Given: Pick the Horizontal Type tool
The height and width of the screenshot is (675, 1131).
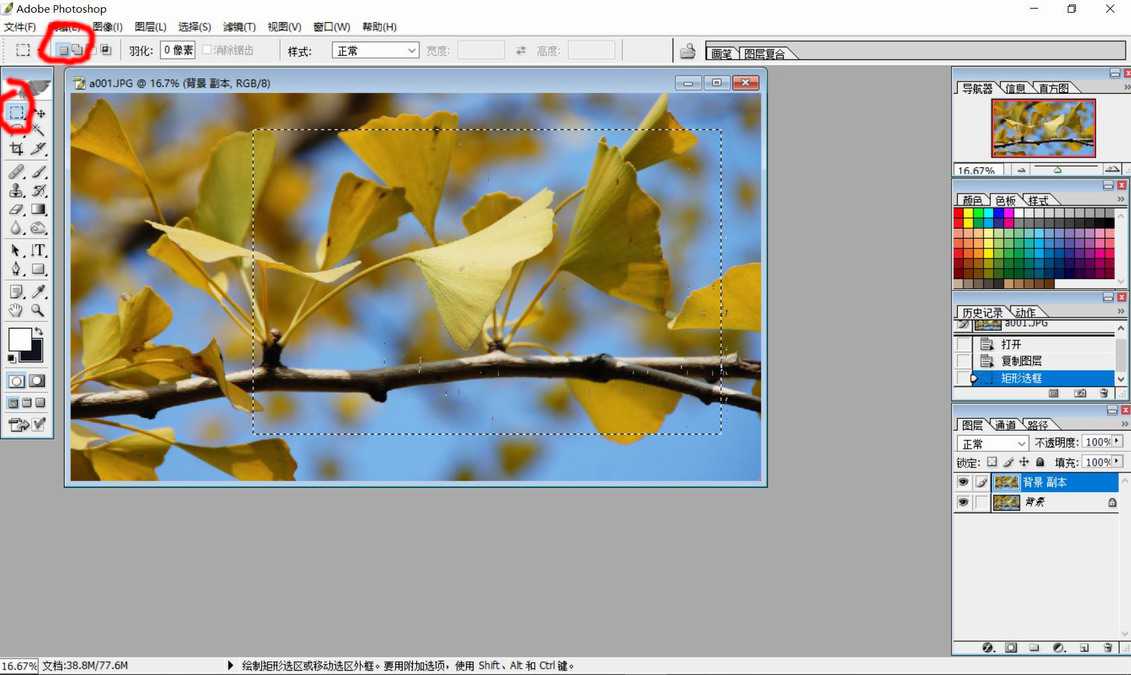Looking at the screenshot, I should pos(38,251).
